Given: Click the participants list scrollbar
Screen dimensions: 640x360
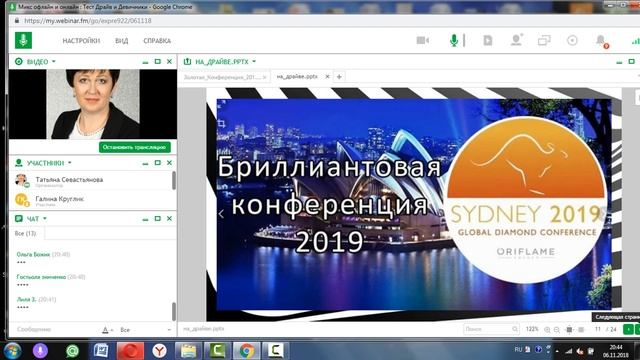Looking at the screenshot, I should [174, 181].
